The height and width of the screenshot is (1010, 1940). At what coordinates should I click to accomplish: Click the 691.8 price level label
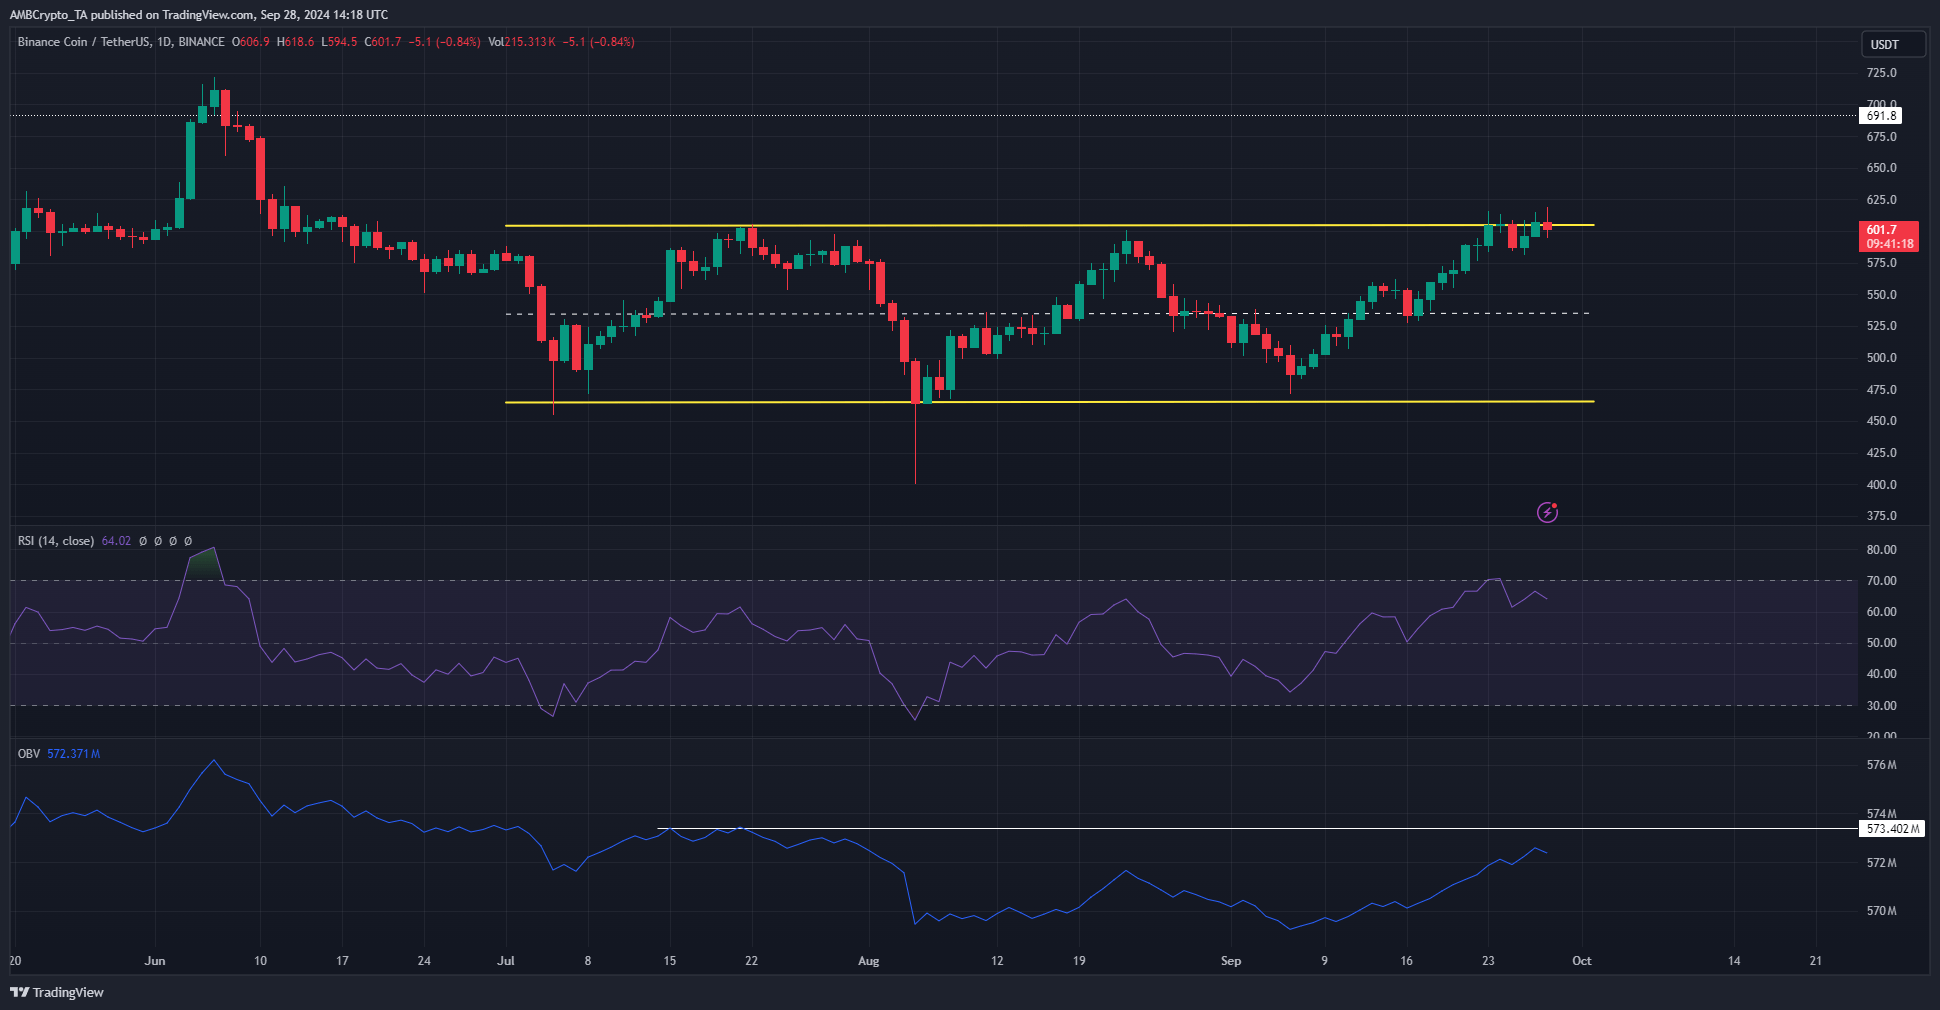(x=1881, y=116)
